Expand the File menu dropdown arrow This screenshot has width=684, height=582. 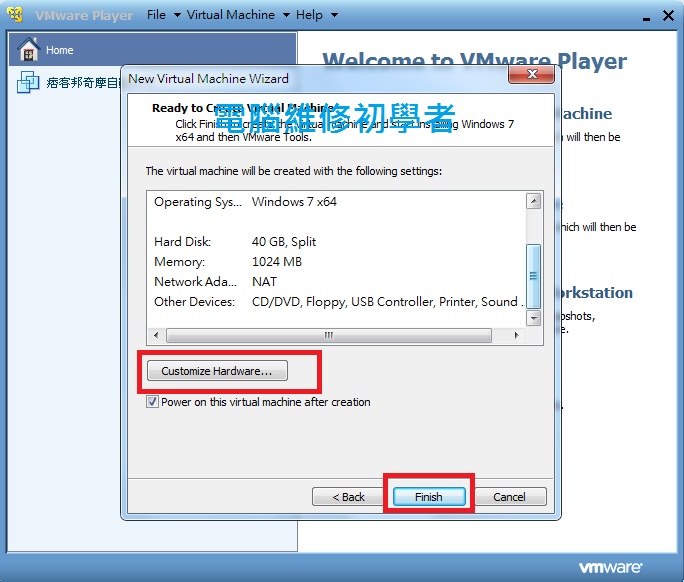pos(177,15)
